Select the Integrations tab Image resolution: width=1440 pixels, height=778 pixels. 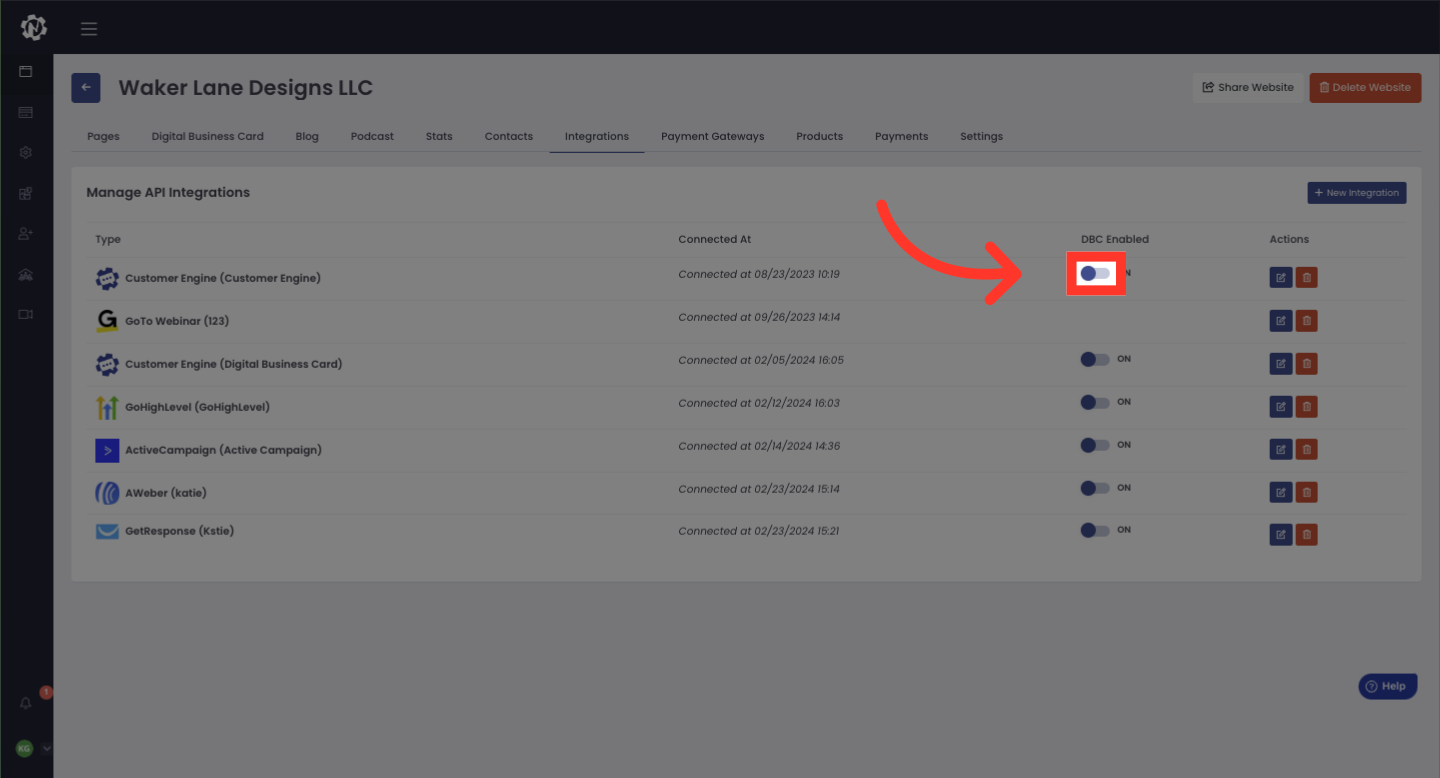click(x=597, y=136)
